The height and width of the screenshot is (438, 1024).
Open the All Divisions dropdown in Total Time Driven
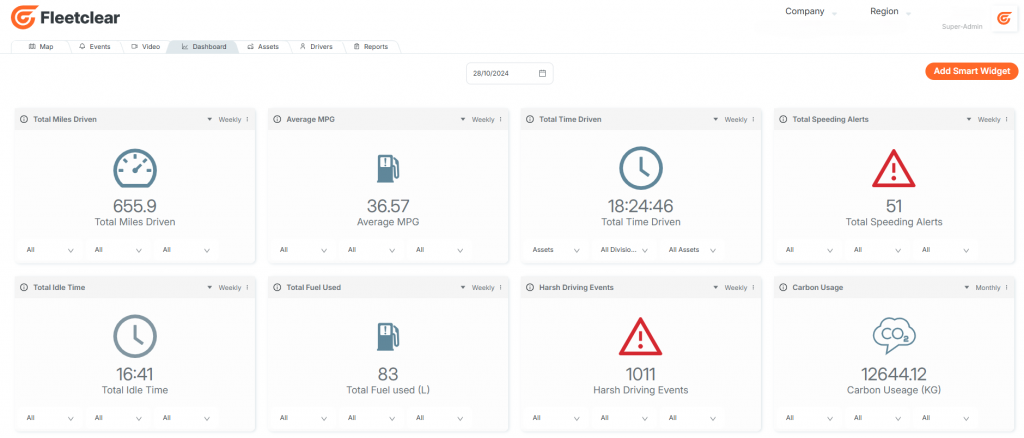pyautogui.click(x=623, y=250)
